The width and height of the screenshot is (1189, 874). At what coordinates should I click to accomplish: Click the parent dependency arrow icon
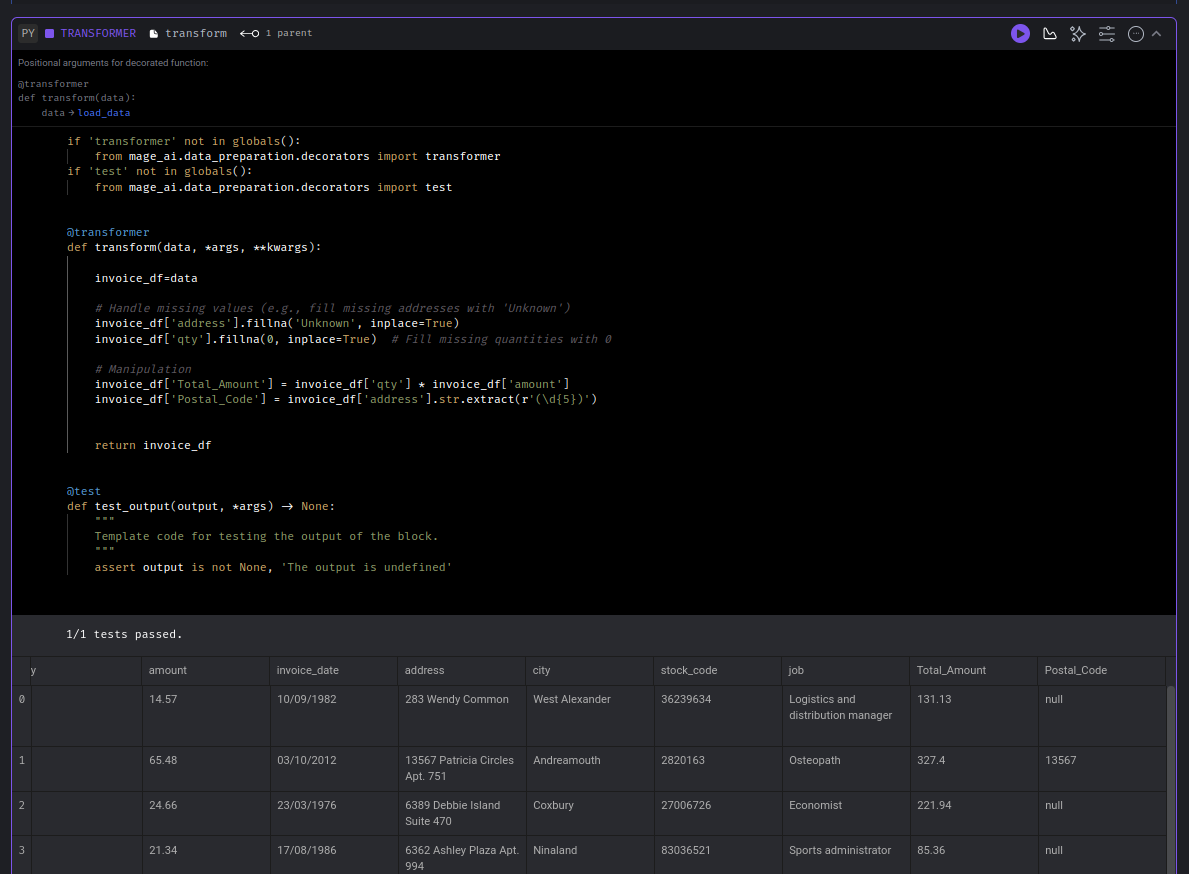coord(247,32)
